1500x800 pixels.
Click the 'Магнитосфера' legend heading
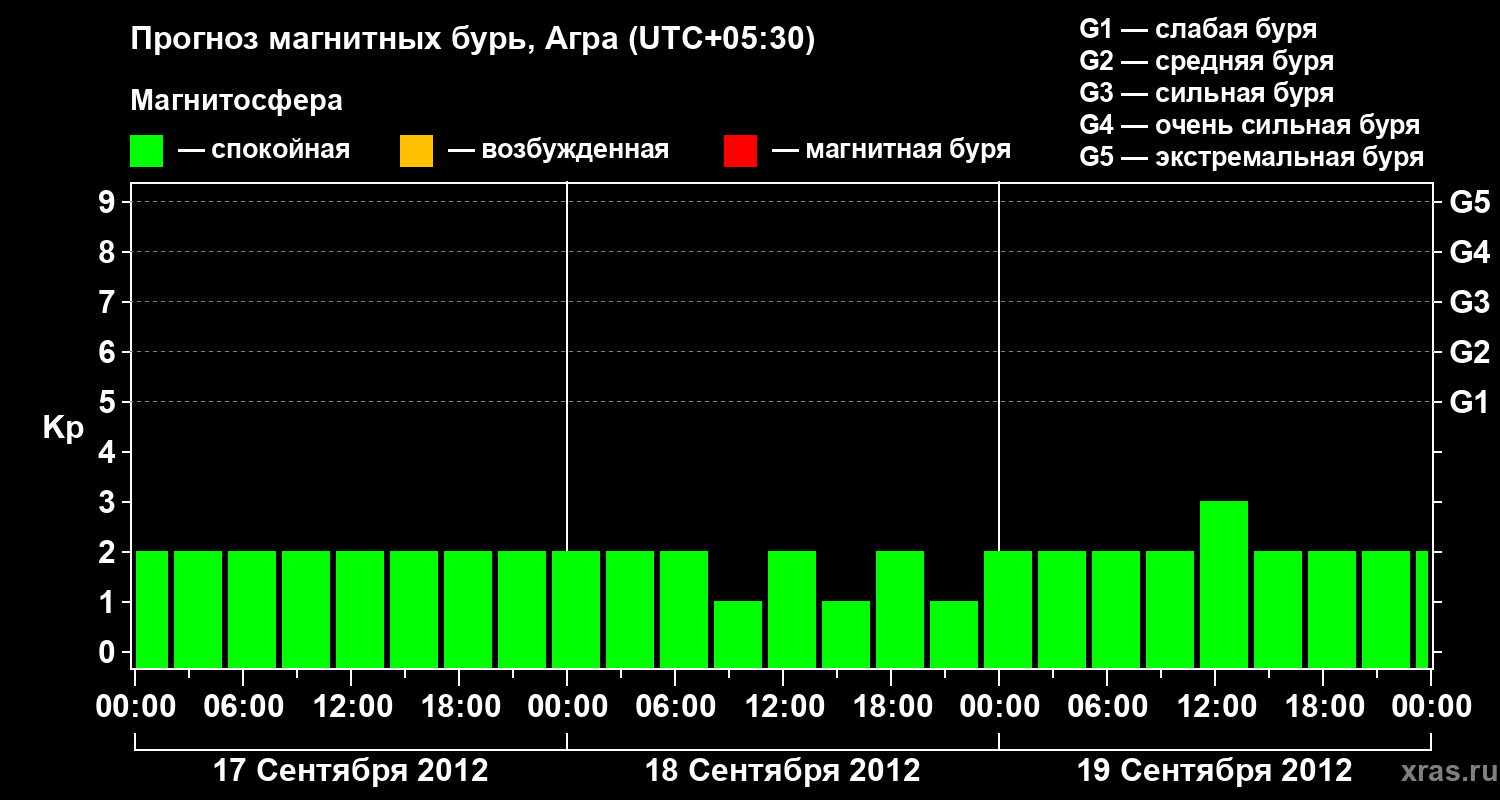236,101
